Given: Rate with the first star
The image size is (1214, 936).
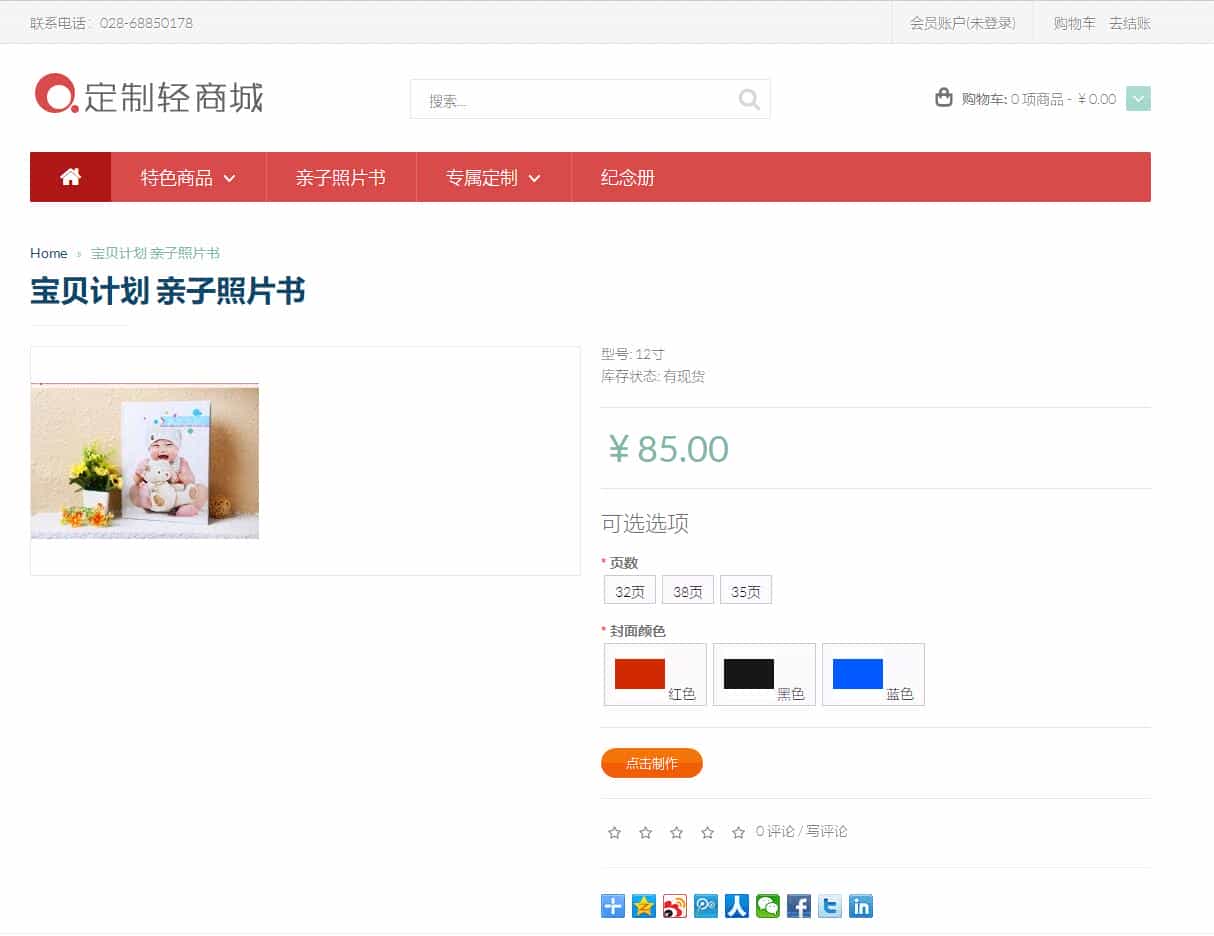Looking at the screenshot, I should tap(614, 832).
